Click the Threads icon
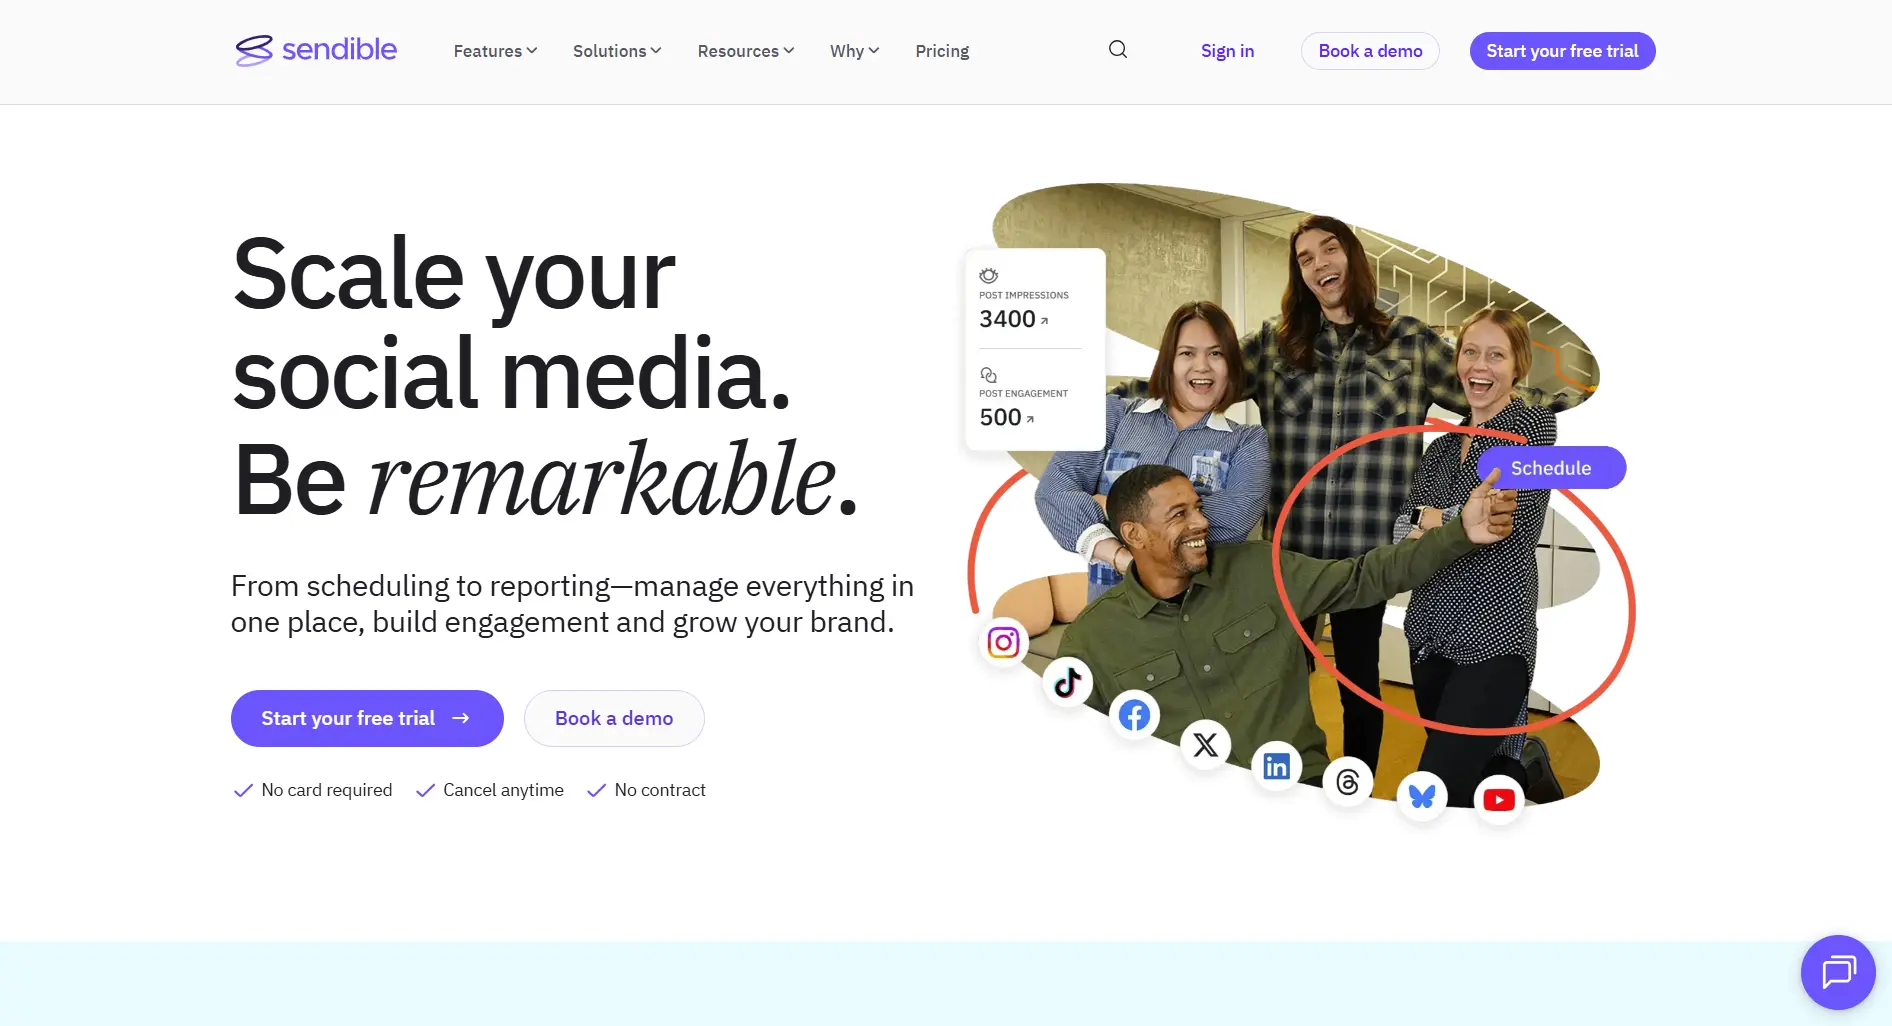Image resolution: width=1892 pixels, height=1026 pixels. pos(1347,782)
